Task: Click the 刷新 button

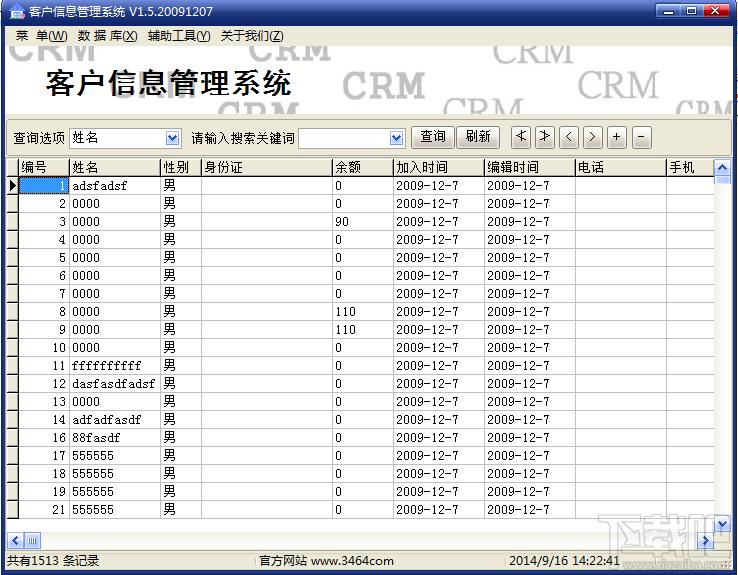Action: click(x=478, y=137)
